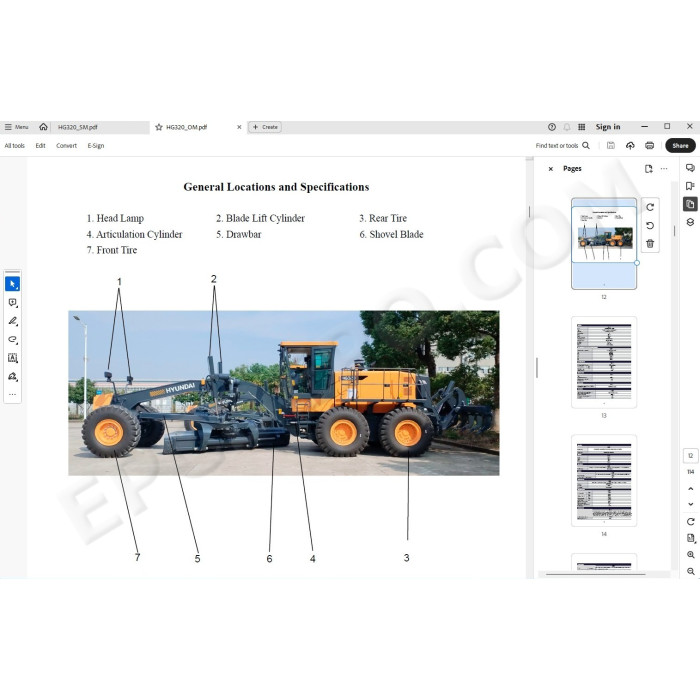Select the Draw freehand loop tool

(12, 340)
